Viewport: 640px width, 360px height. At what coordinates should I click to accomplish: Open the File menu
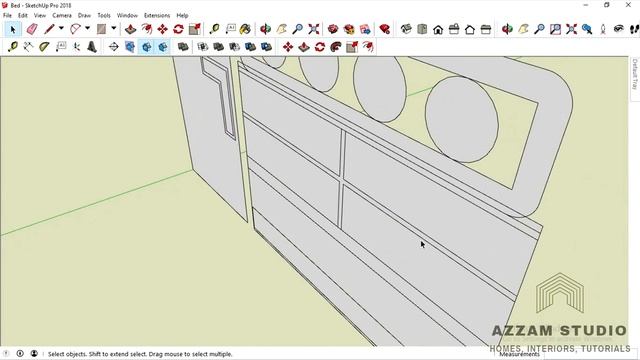[7, 16]
